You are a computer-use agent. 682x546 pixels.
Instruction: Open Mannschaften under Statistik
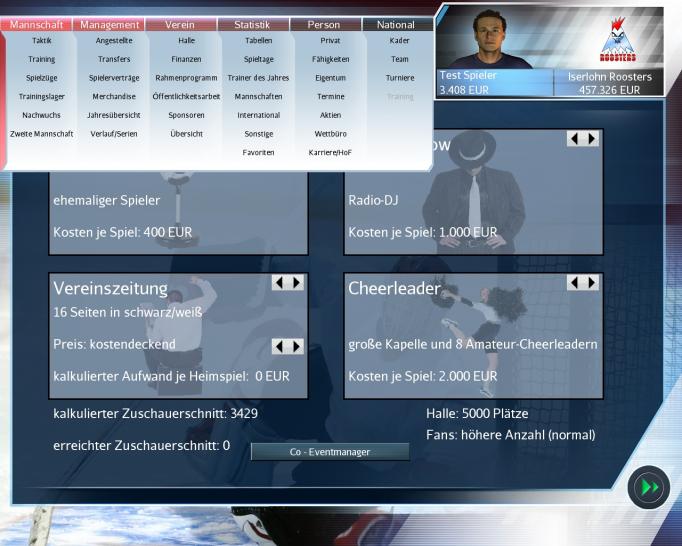tap(258, 97)
